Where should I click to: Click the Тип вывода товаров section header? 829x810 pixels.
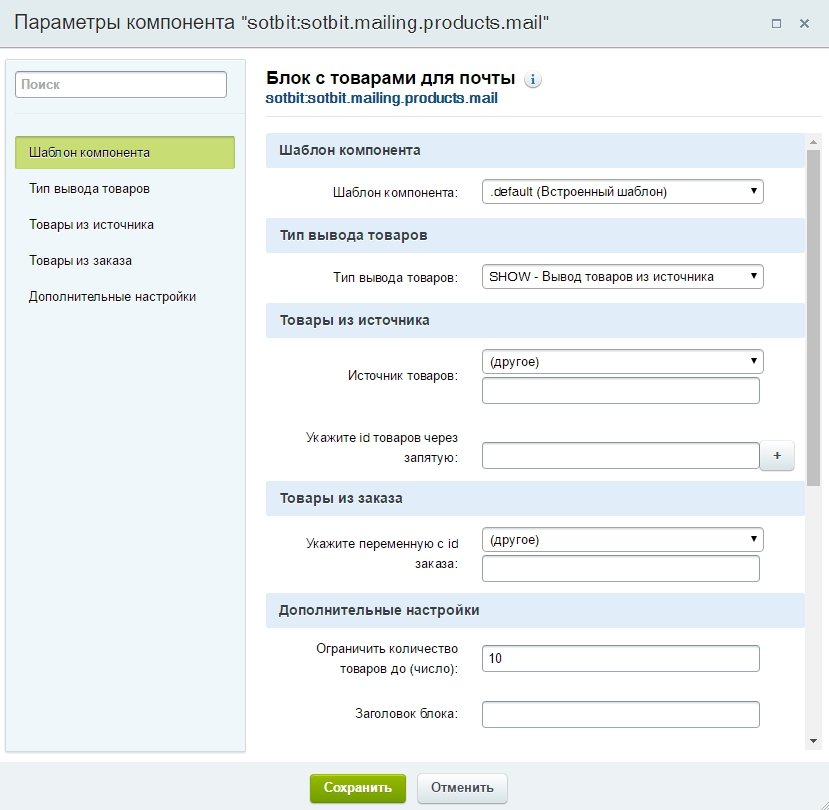point(535,235)
